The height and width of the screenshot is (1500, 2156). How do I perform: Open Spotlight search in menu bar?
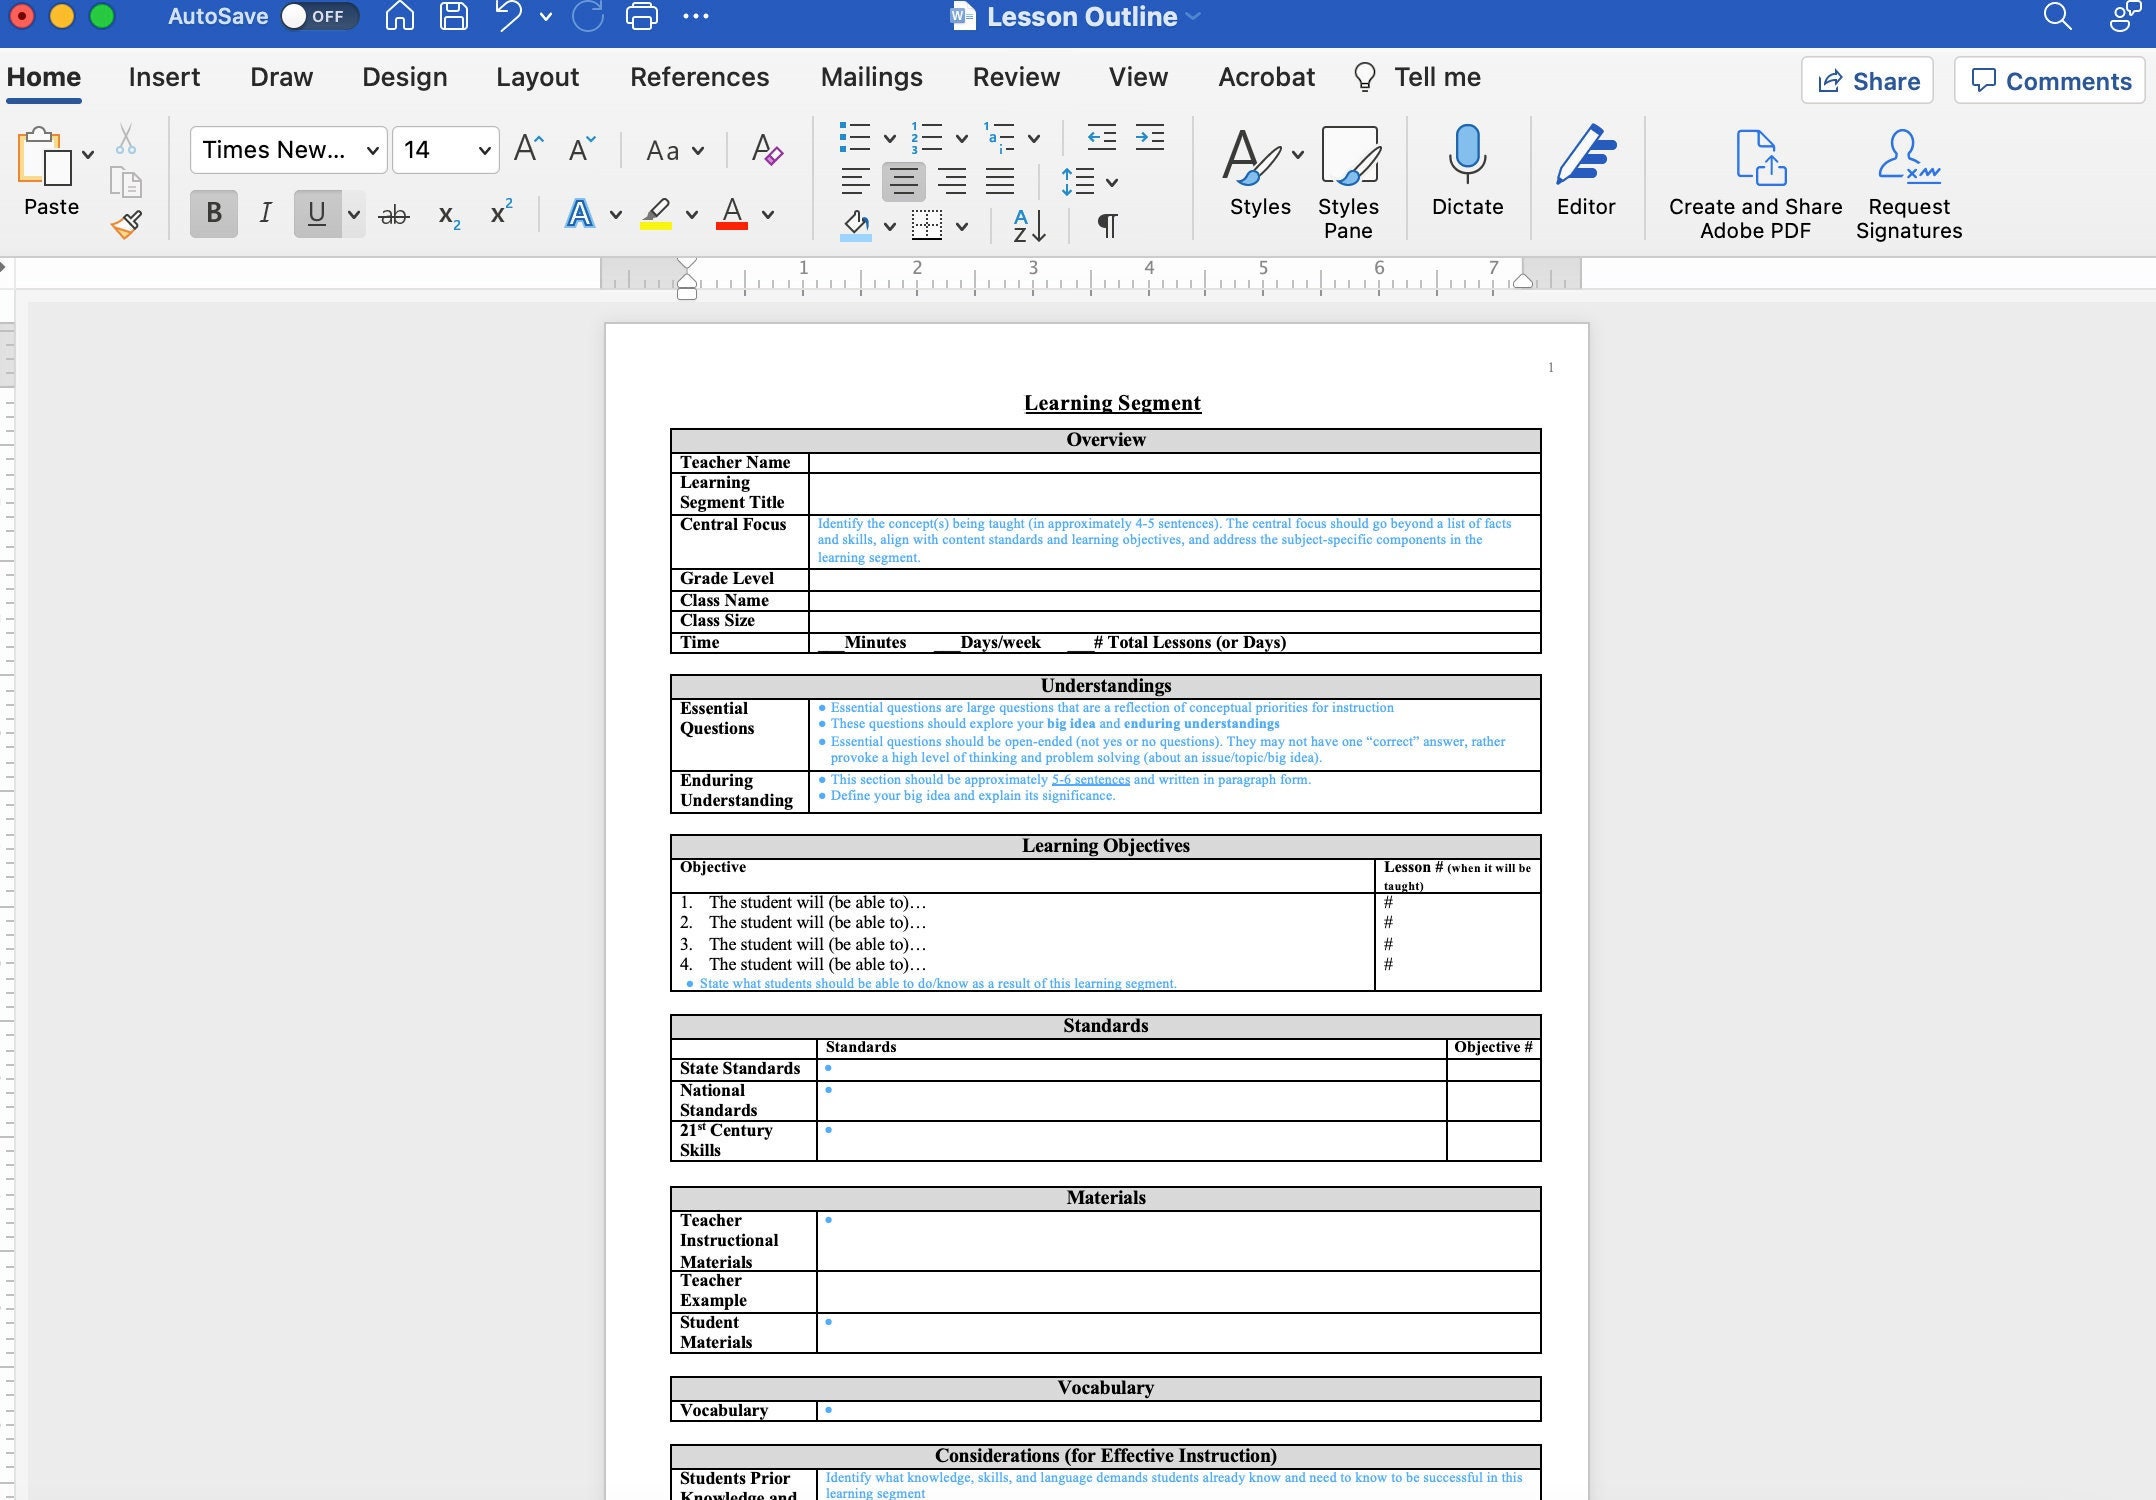coord(2057,16)
